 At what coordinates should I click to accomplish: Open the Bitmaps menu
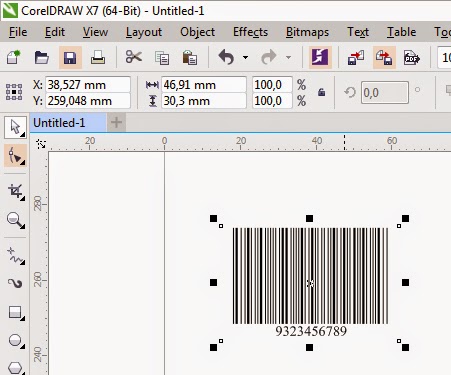(307, 32)
